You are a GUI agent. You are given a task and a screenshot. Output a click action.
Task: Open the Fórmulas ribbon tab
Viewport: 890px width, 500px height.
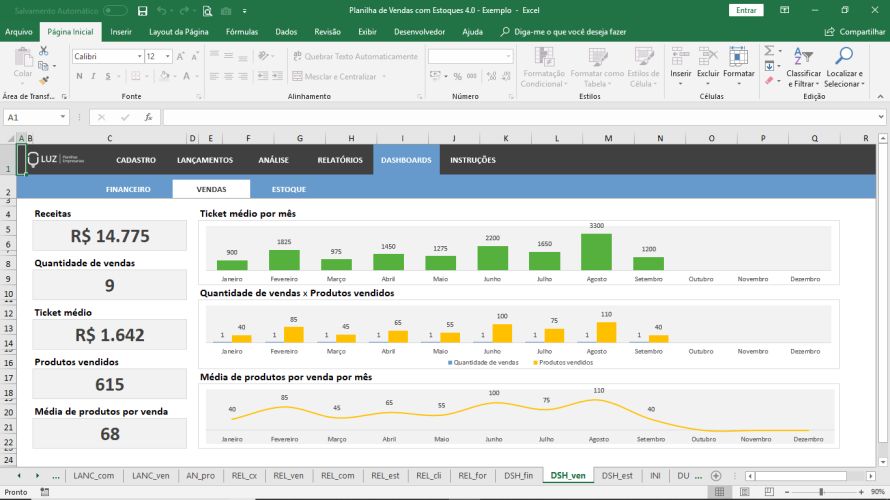click(x=242, y=32)
